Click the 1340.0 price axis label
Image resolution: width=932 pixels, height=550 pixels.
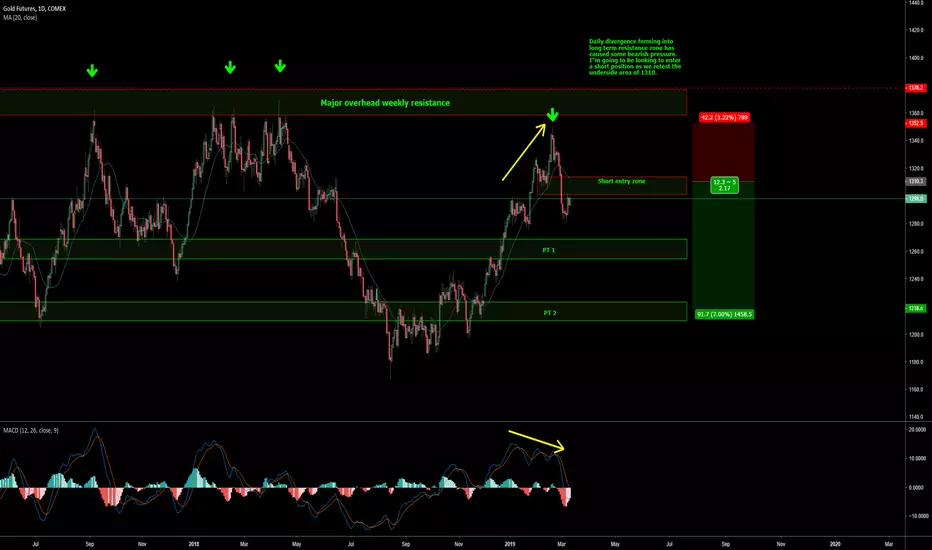916,141
